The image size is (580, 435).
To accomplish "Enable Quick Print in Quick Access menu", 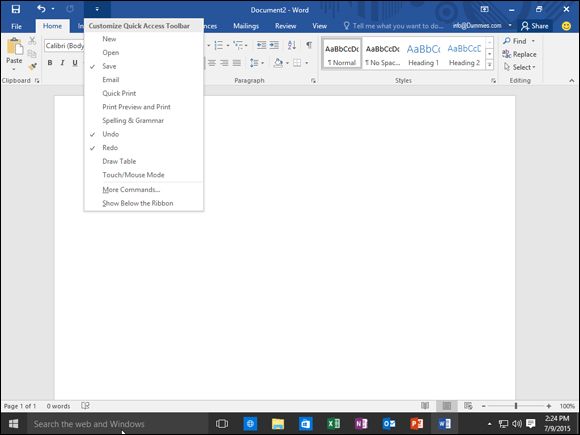I will click(x=144, y=93).
